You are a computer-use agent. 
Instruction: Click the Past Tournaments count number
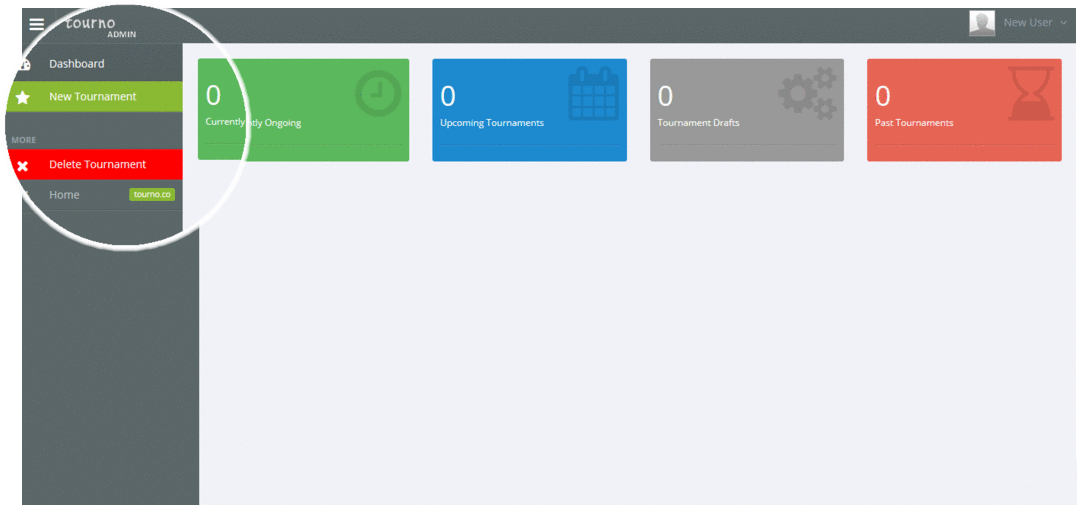coord(882,96)
